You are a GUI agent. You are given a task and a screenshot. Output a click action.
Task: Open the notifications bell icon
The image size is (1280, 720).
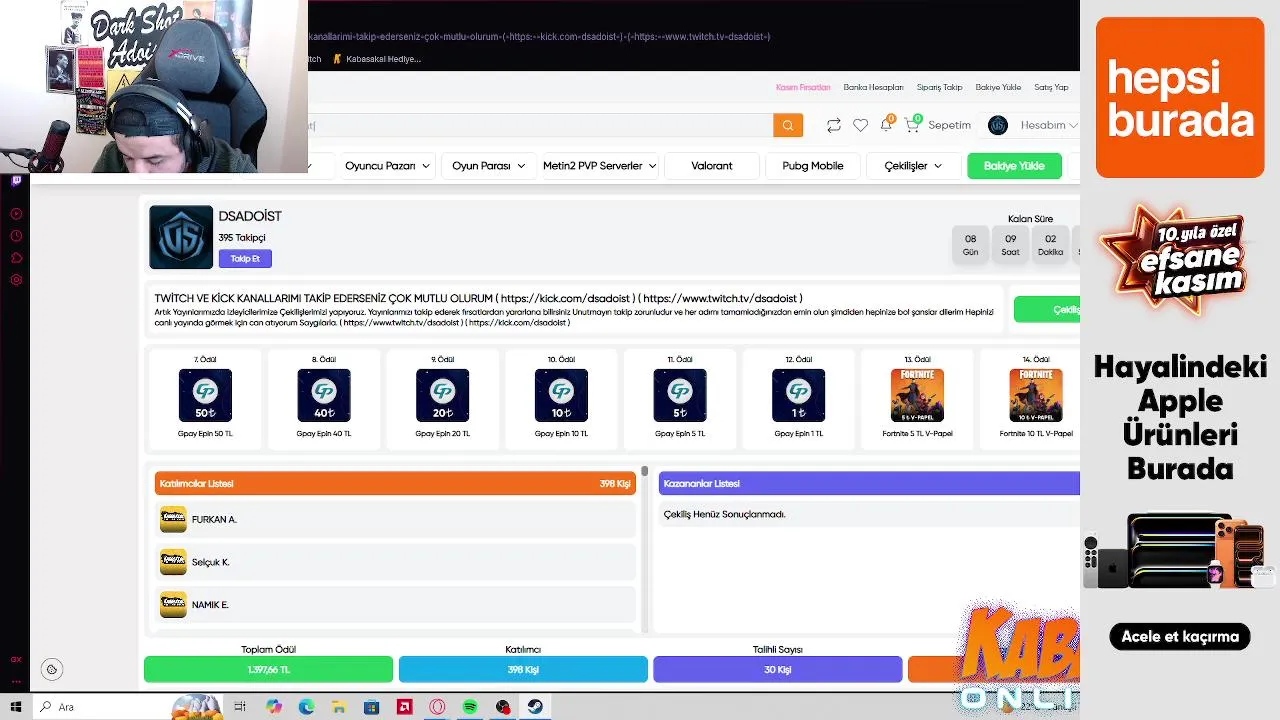click(886, 125)
